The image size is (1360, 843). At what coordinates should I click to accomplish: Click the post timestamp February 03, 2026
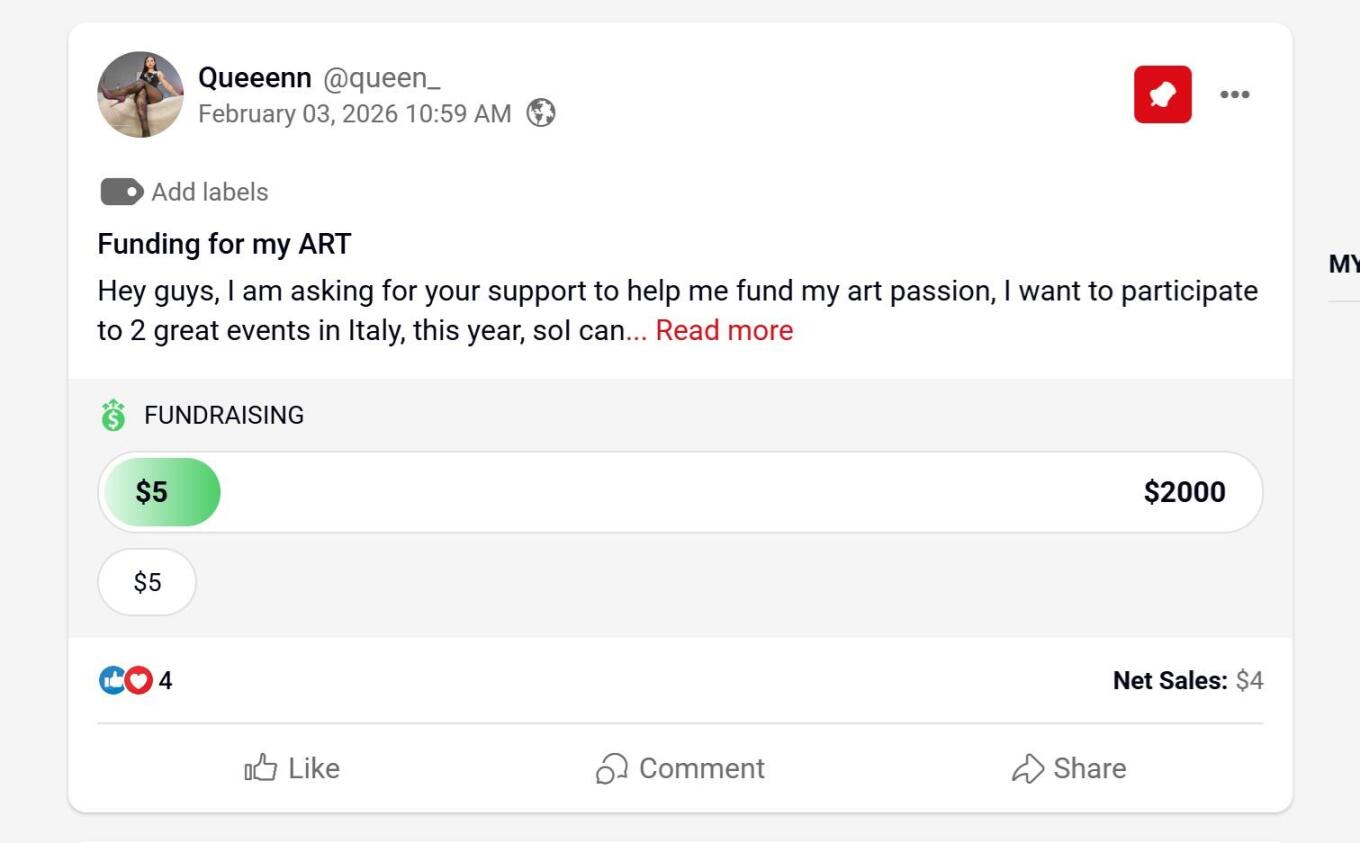(x=354, y=114)
